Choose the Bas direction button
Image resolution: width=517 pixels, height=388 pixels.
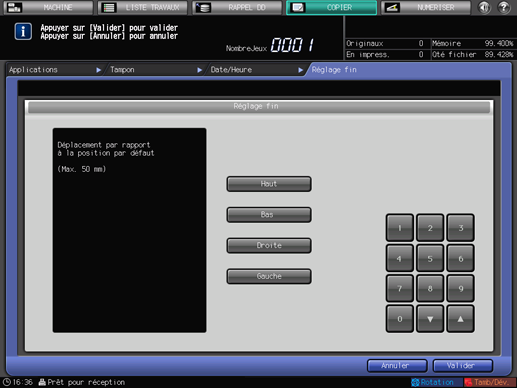(x=269, y=215)
